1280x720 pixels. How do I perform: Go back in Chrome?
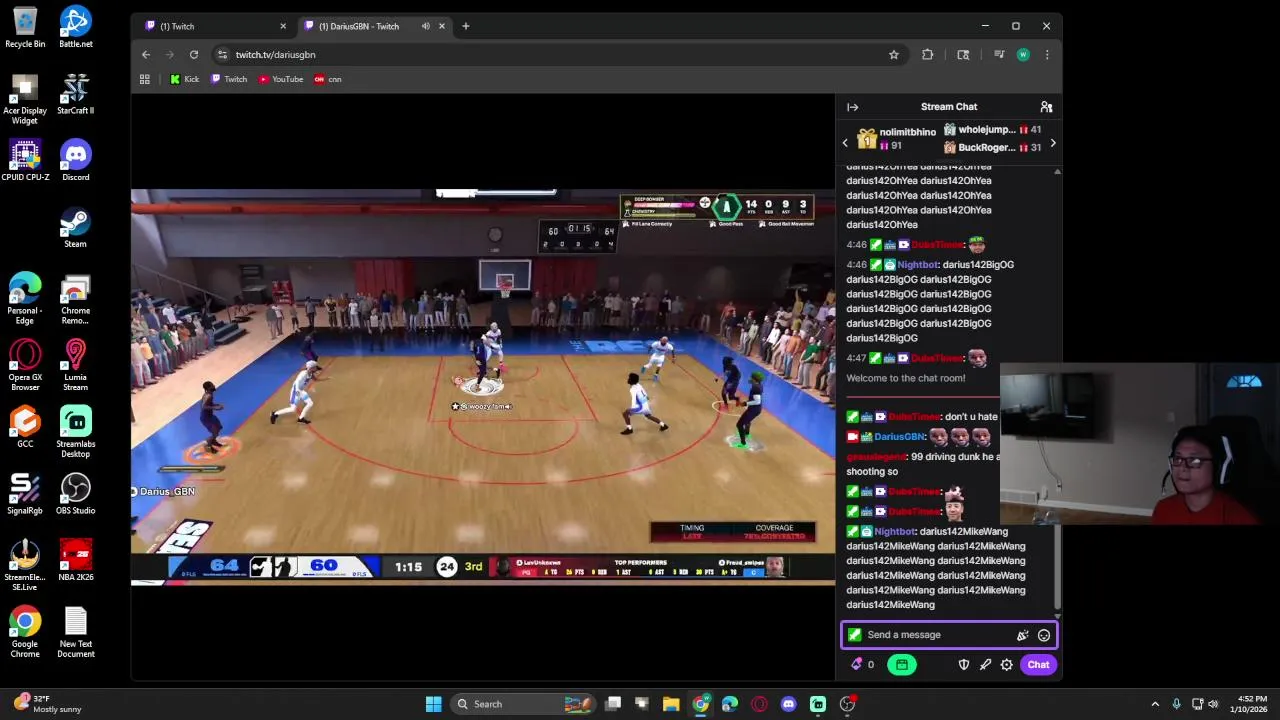(x=146, y=55)
